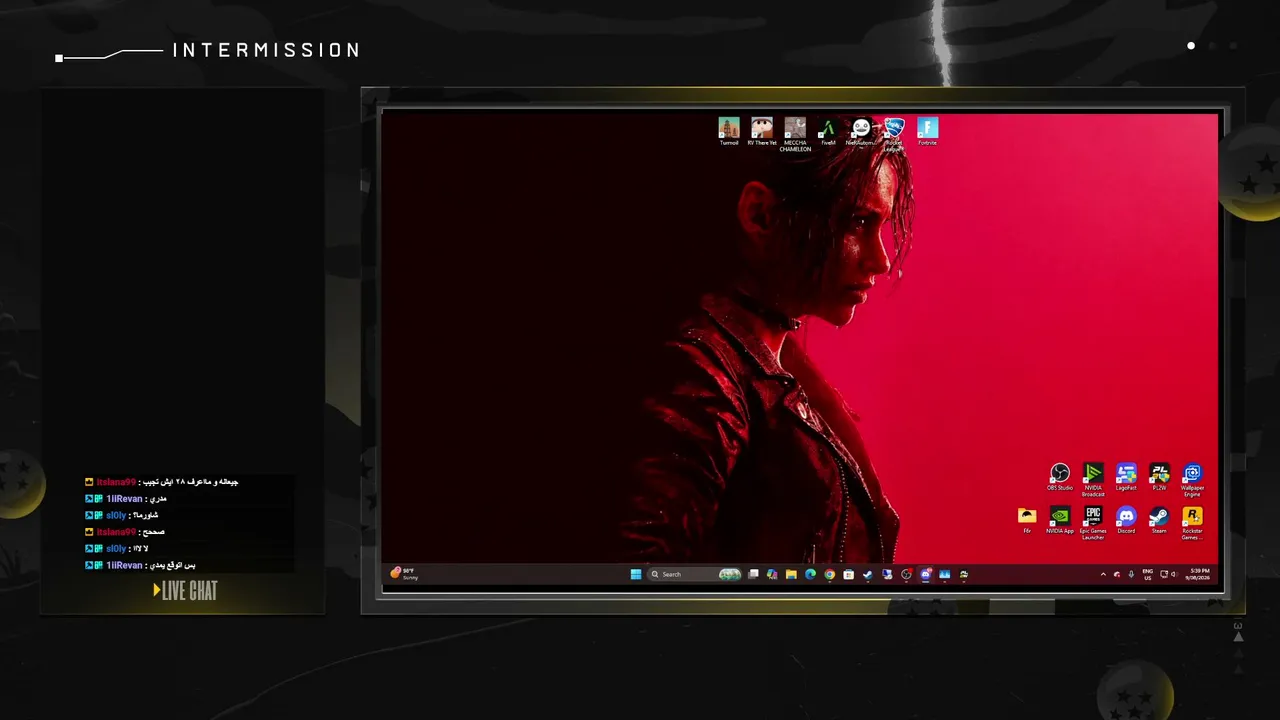This screenshot has height=720, width=1280.
Task: Open the ENG US language switcher
Action: (x=1148, y=574)
